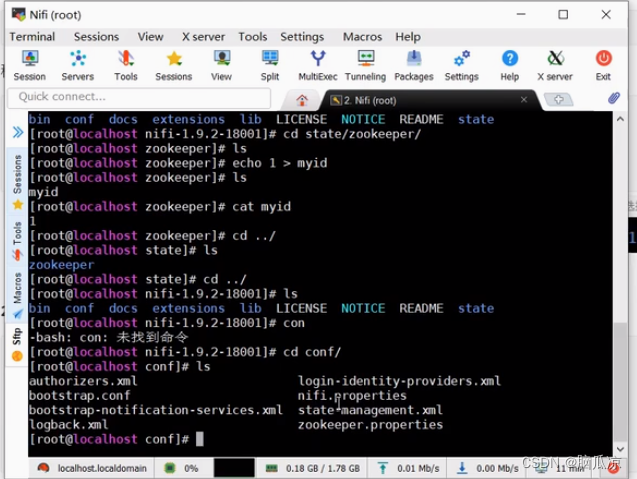Open the Servers toolbar icon
Viewport: 637px width, 479px height.
[x=78, y=65]
